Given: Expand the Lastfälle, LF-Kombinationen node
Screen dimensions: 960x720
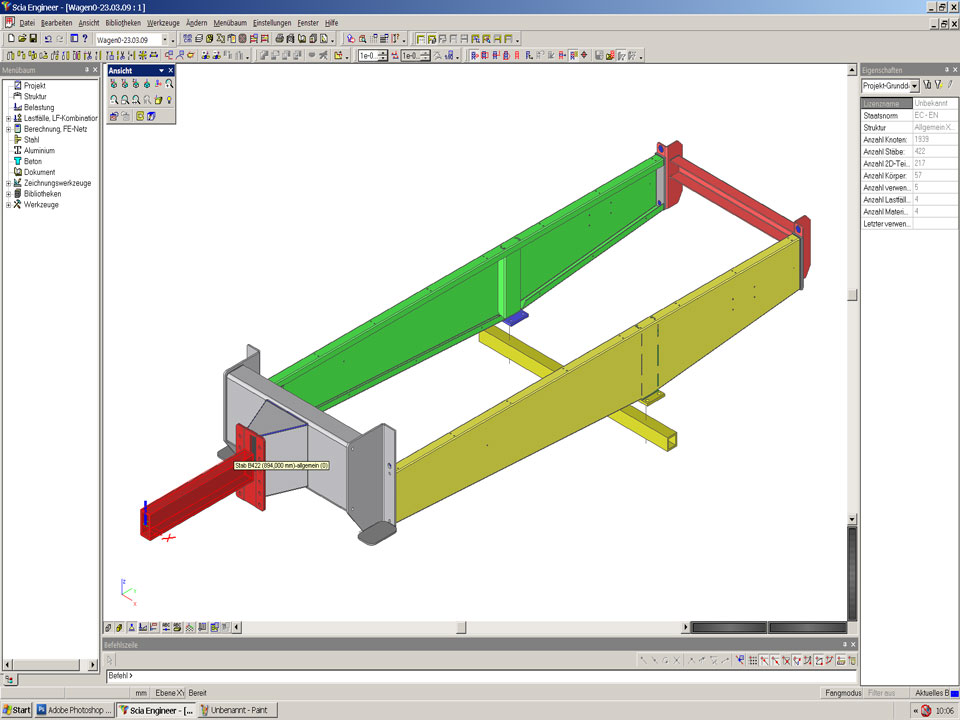Looking at the screenshot, I should 8,118.
